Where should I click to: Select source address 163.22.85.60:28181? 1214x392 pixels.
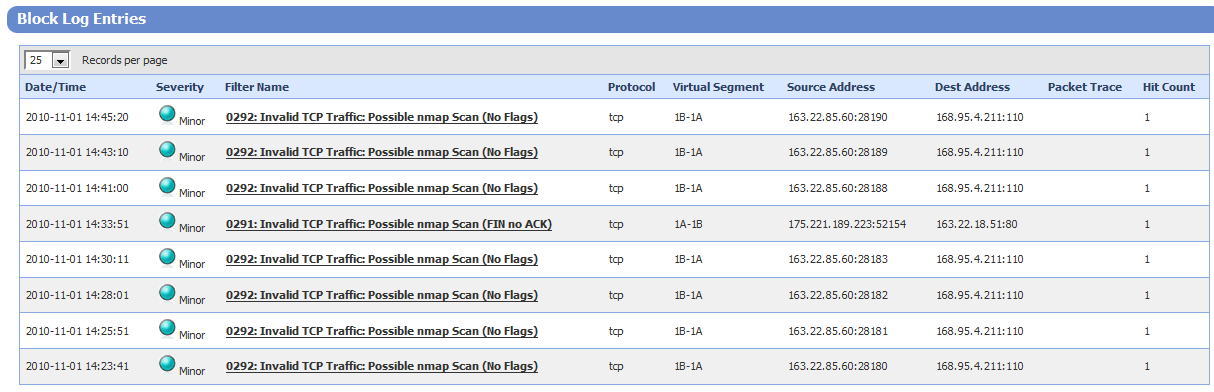click(838, 330)
